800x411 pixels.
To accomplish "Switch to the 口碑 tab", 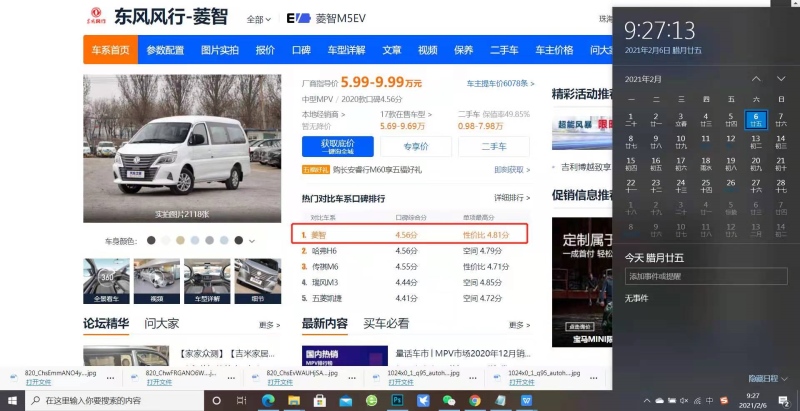I will pyautogui.click(x=301, y=50).
